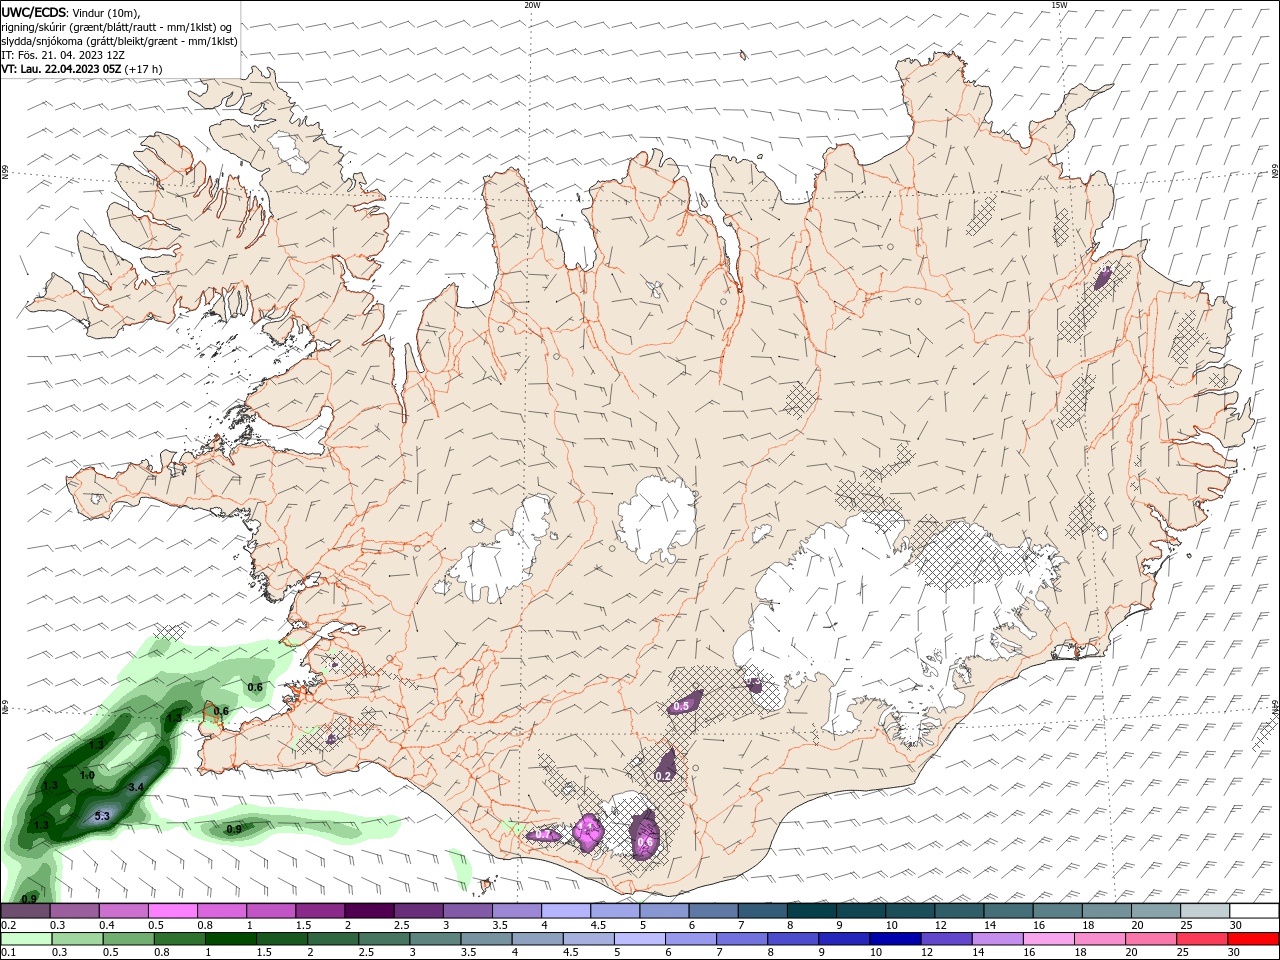Click the bright pink snowfall blob on the south coast
Image resolution: width=1280 pixels, height=960 pixels.
pos(589,832)
